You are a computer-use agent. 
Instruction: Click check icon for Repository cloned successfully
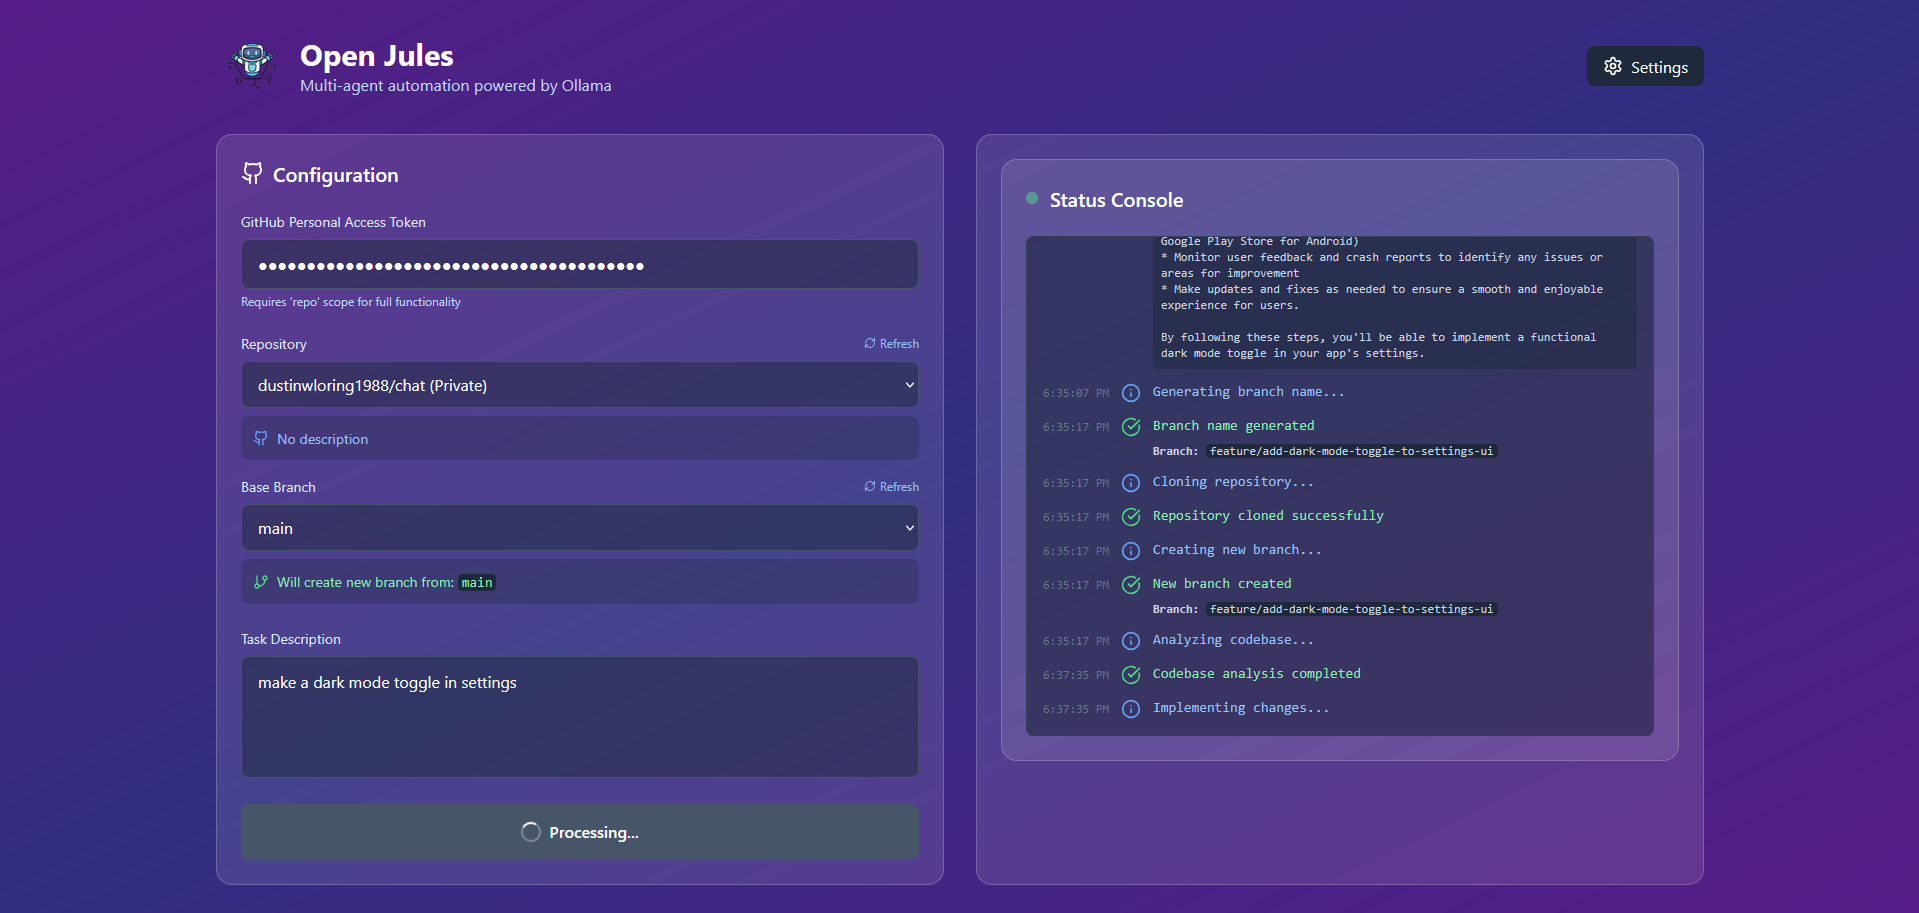point(1131,517)
